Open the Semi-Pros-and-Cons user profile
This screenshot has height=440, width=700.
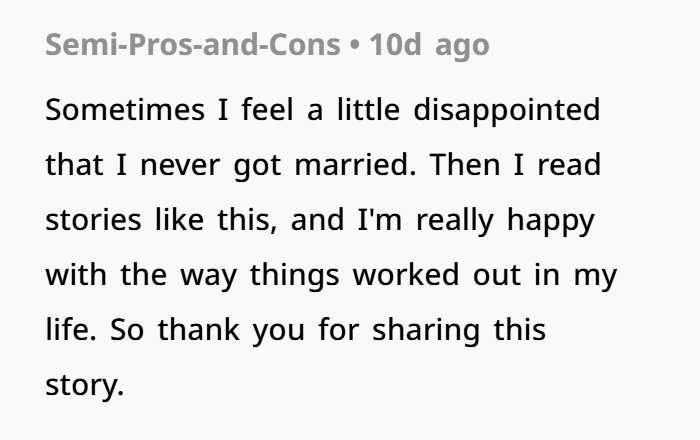[191, 46]
